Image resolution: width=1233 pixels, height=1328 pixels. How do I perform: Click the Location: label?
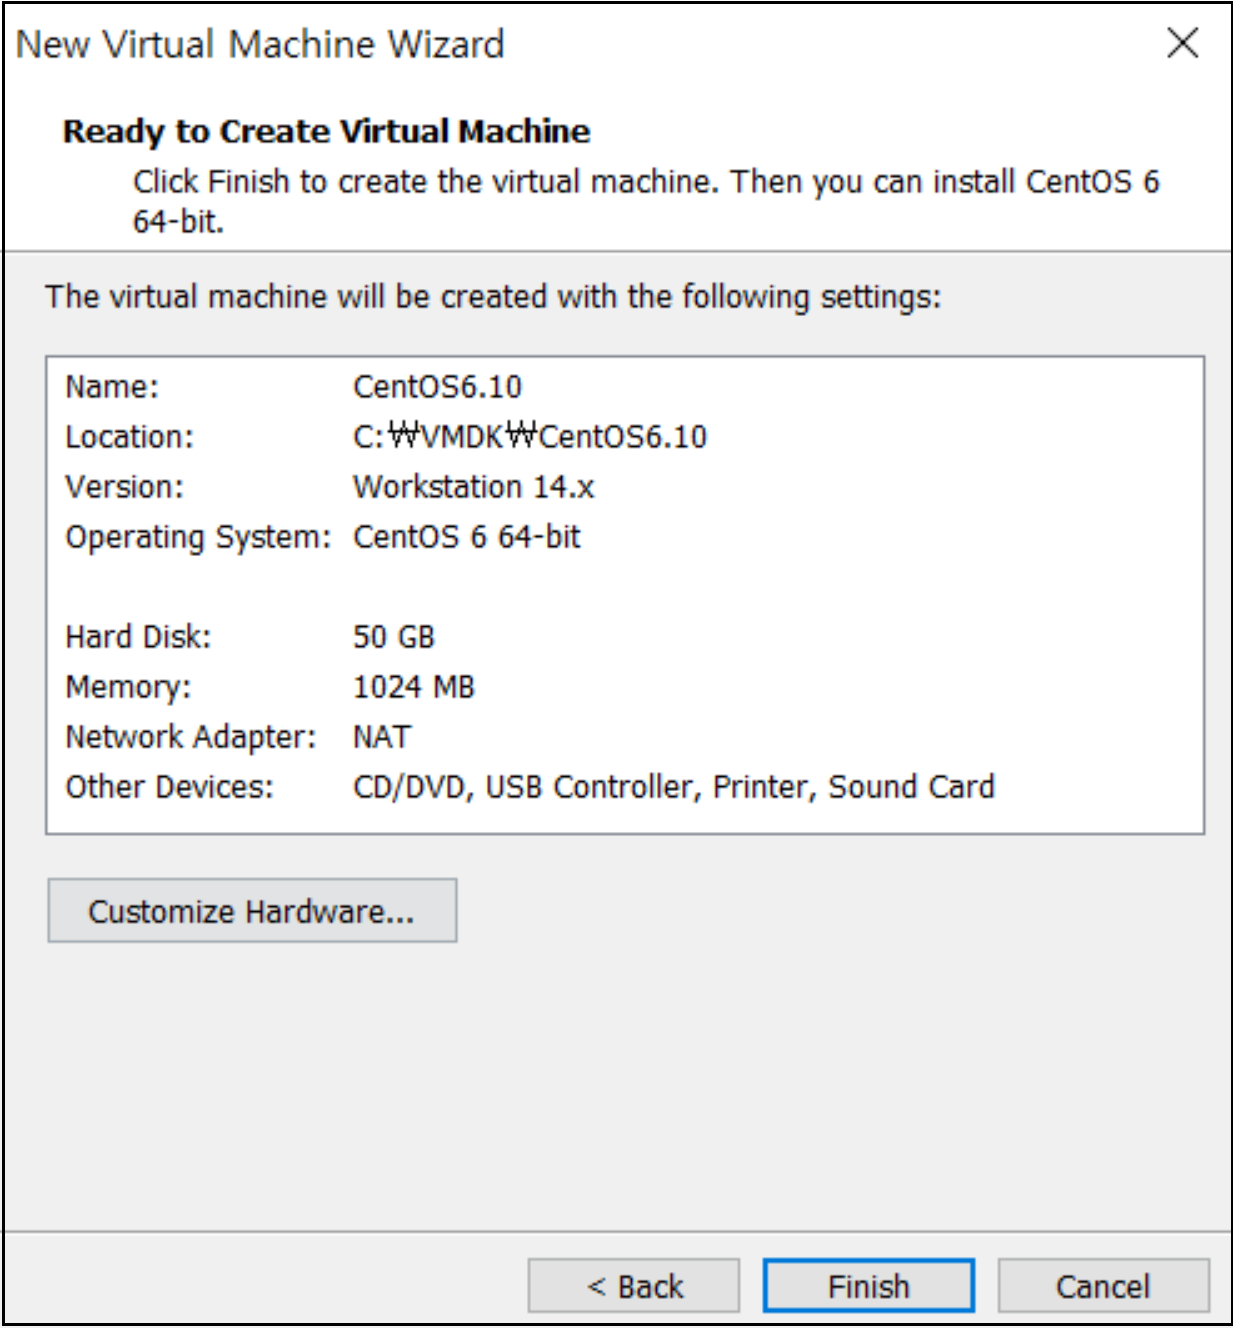click(x=129, y=437)
